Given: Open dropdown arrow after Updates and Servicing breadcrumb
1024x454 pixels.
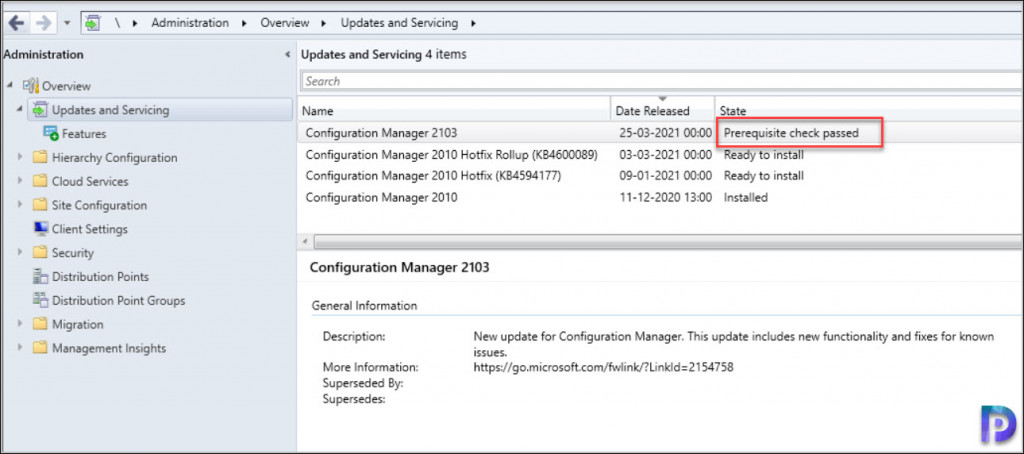Looking at the screenshot, I should (x=473, y=24).
